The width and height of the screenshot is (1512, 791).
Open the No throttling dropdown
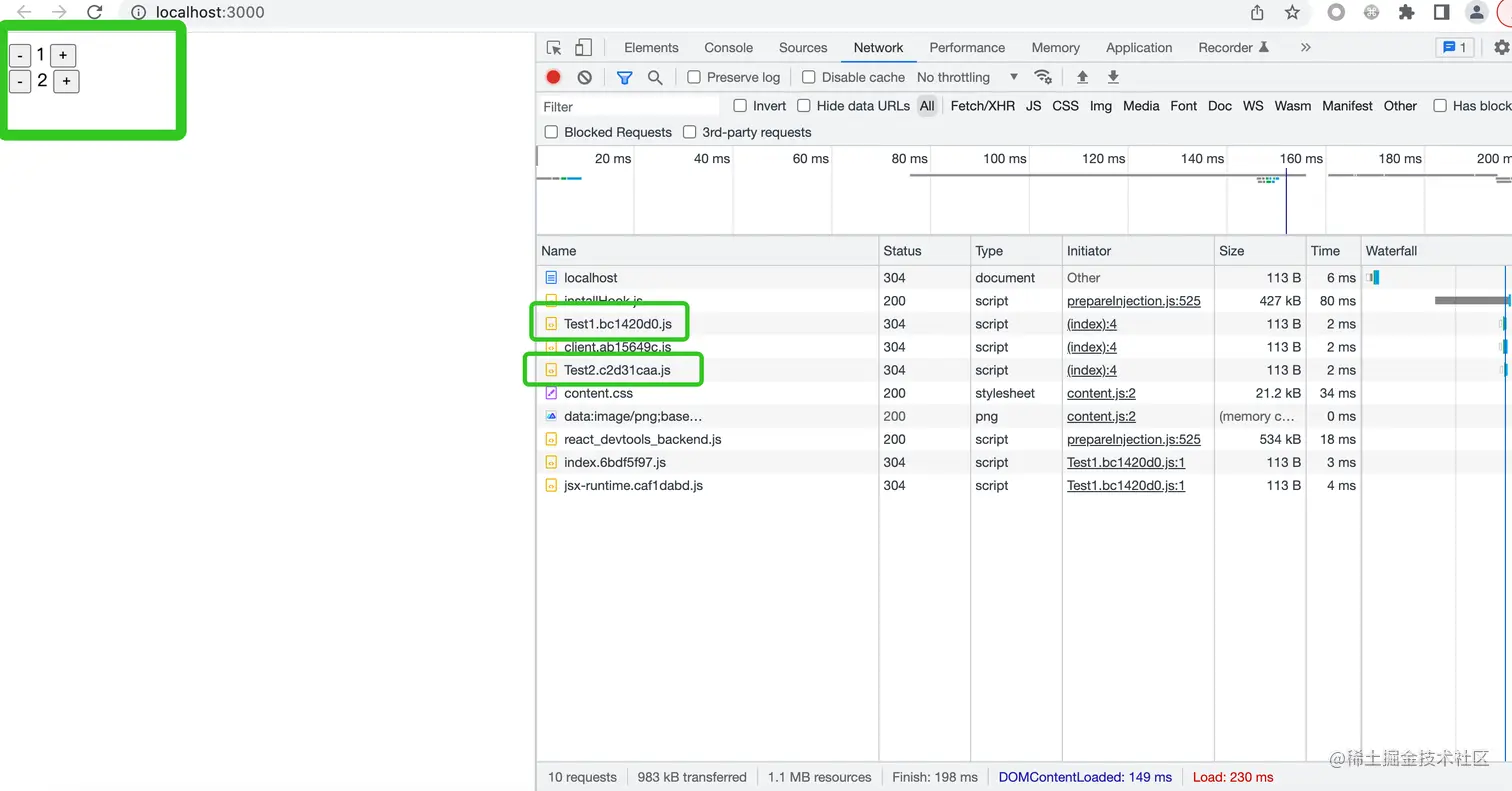tap(967, 77)
